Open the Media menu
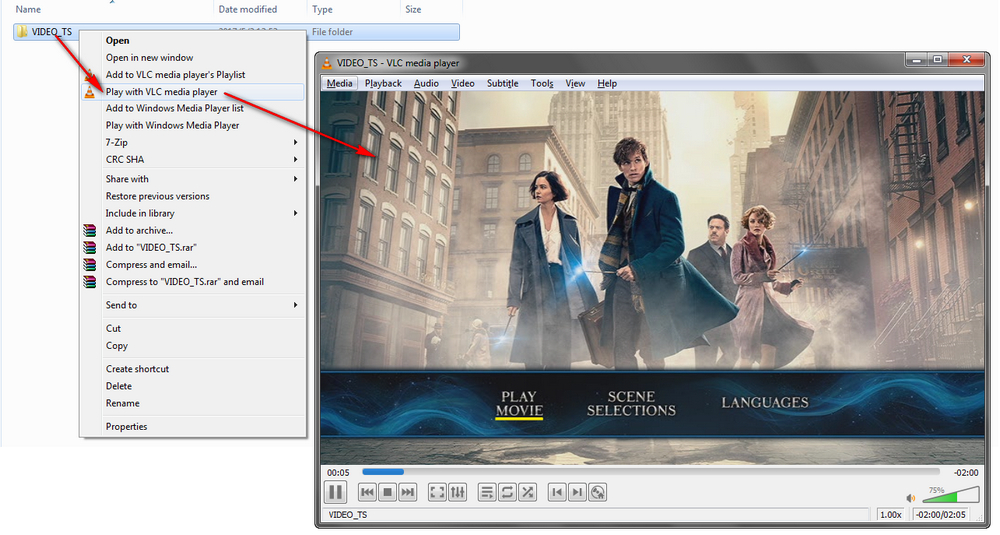The image size is (1000, 535). [x=339, y=84]
